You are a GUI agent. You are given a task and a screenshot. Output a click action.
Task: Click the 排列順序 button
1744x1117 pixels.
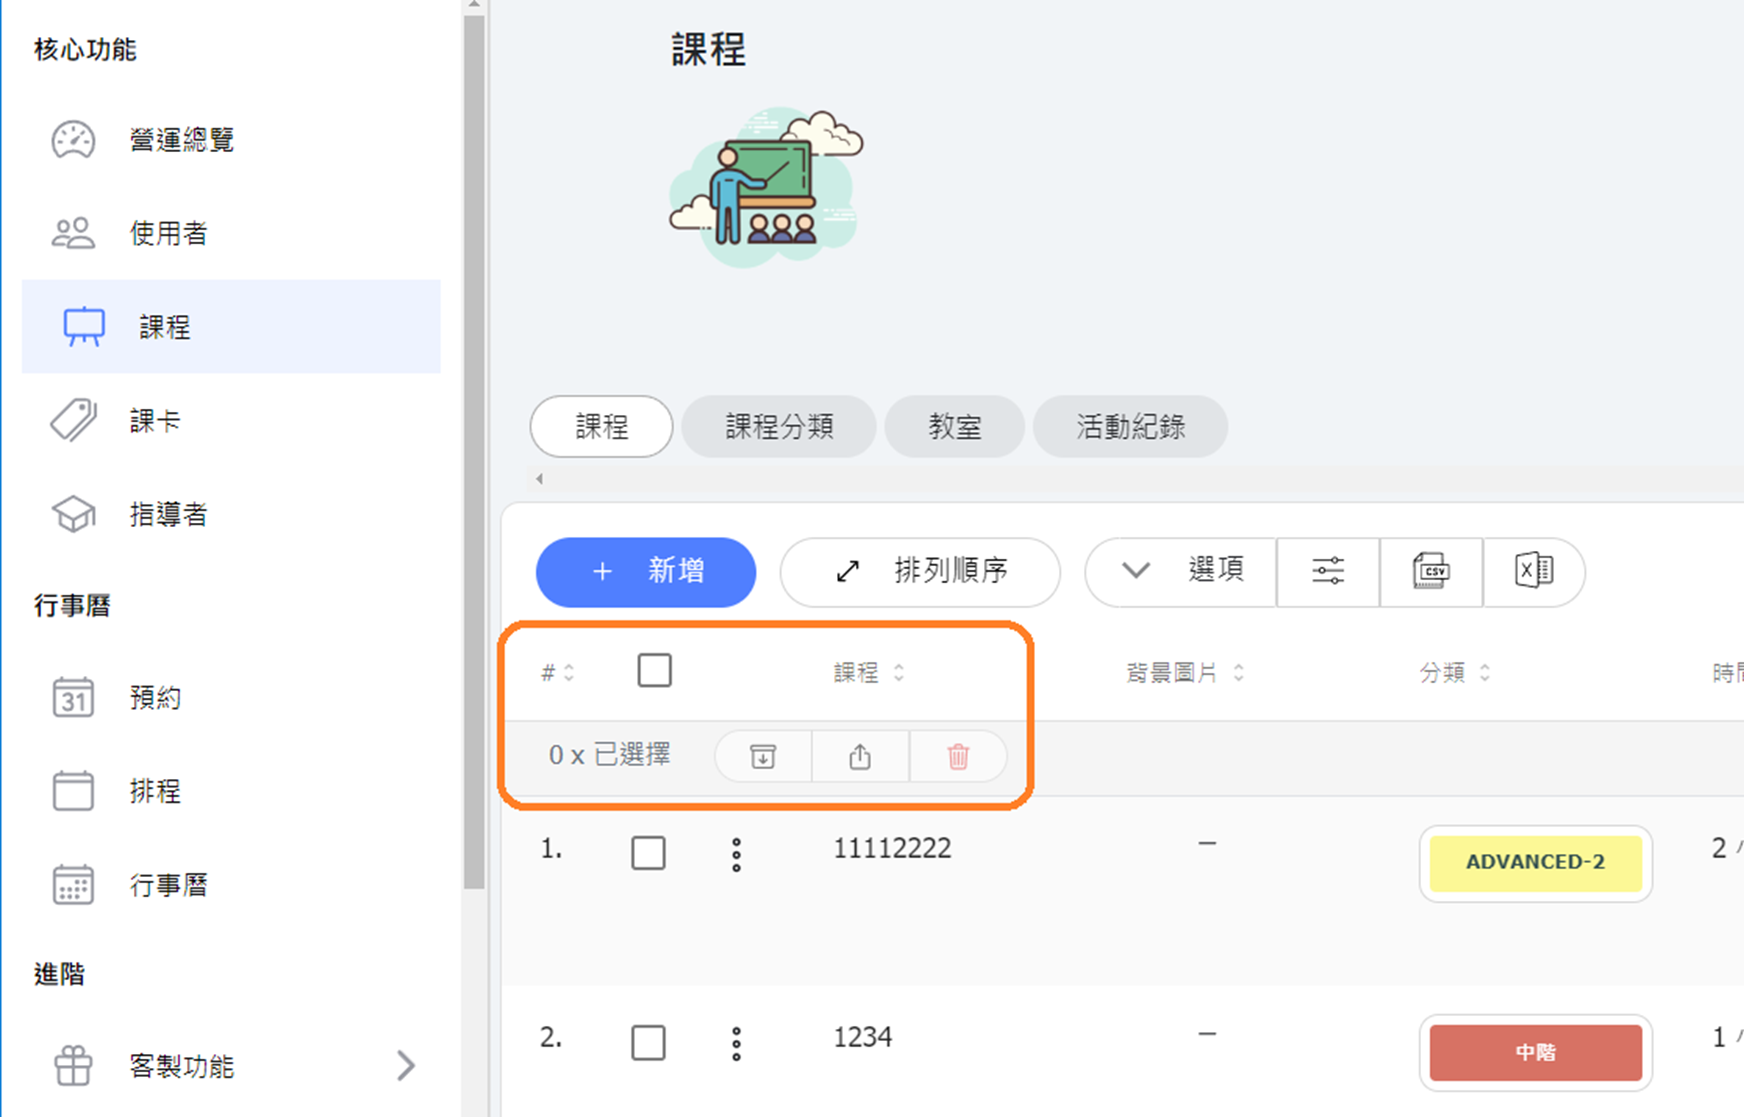click(x=920, y=571)
